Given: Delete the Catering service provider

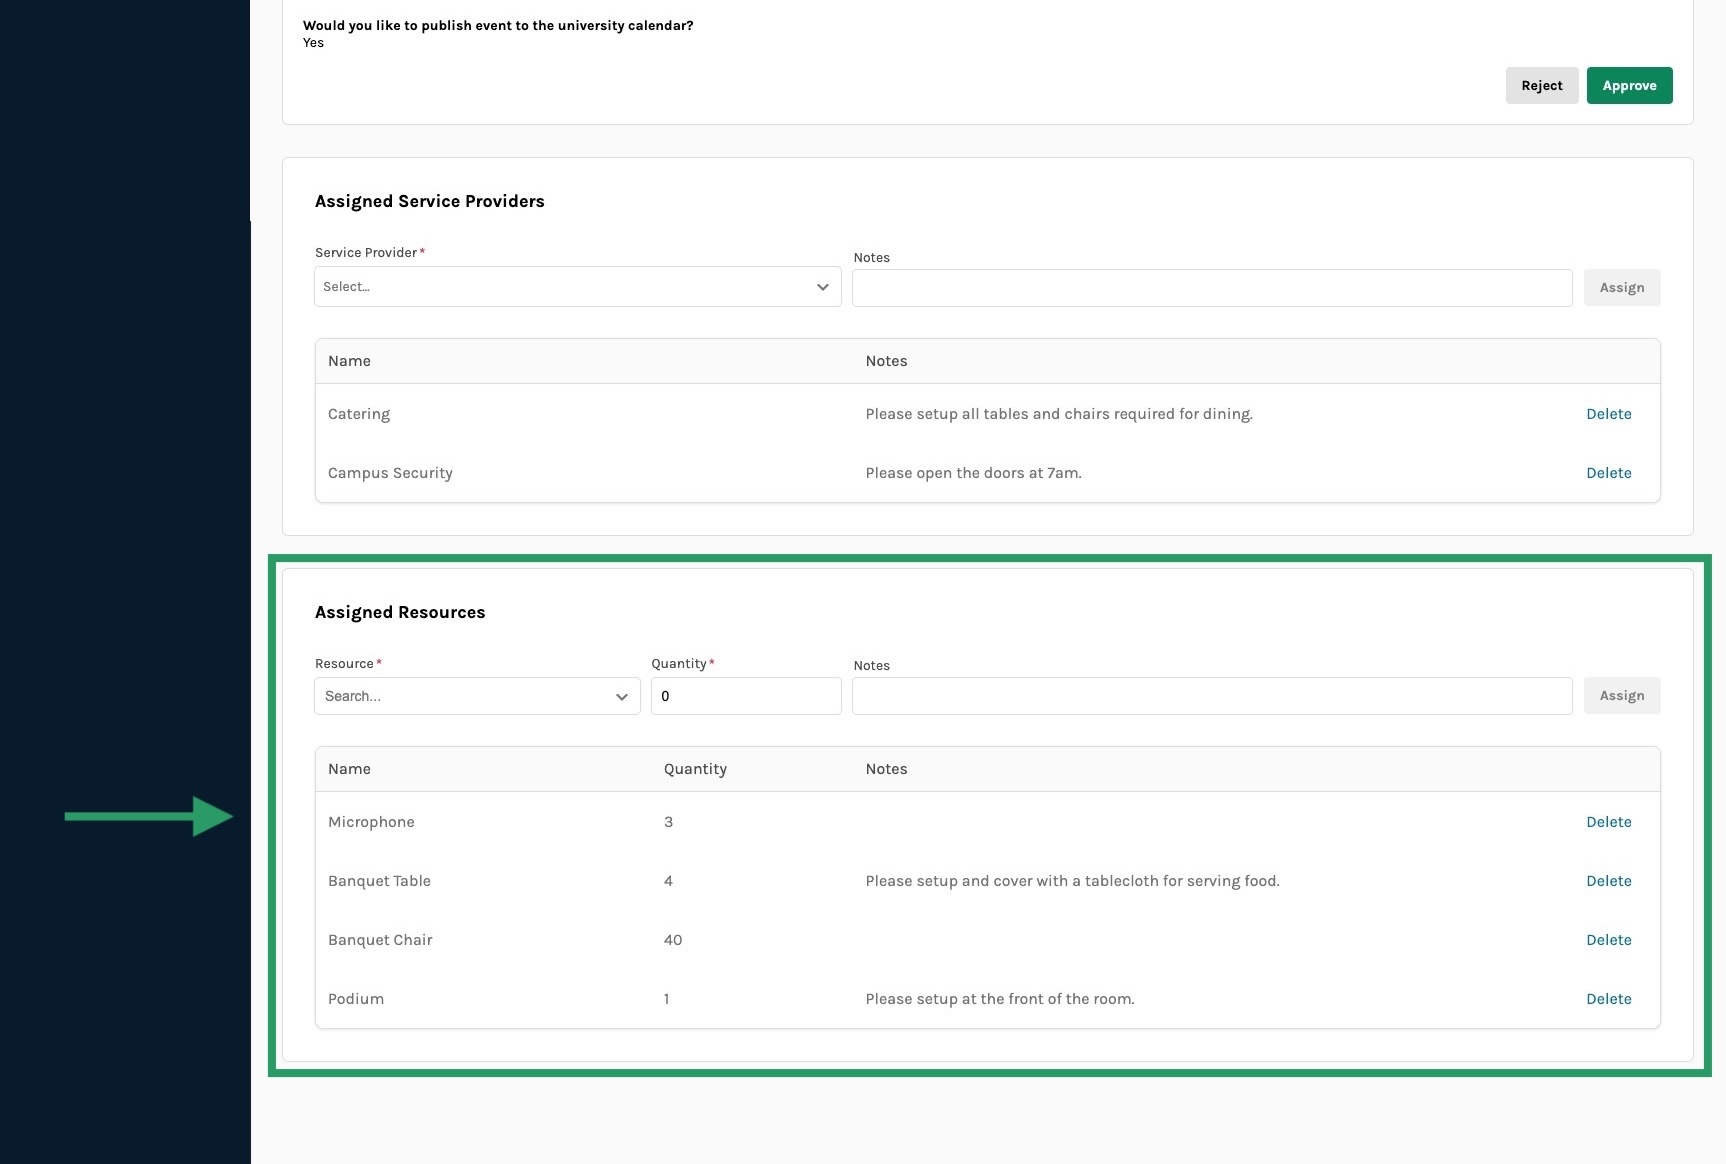Looking at the screenshot, I should (1608, 414).
